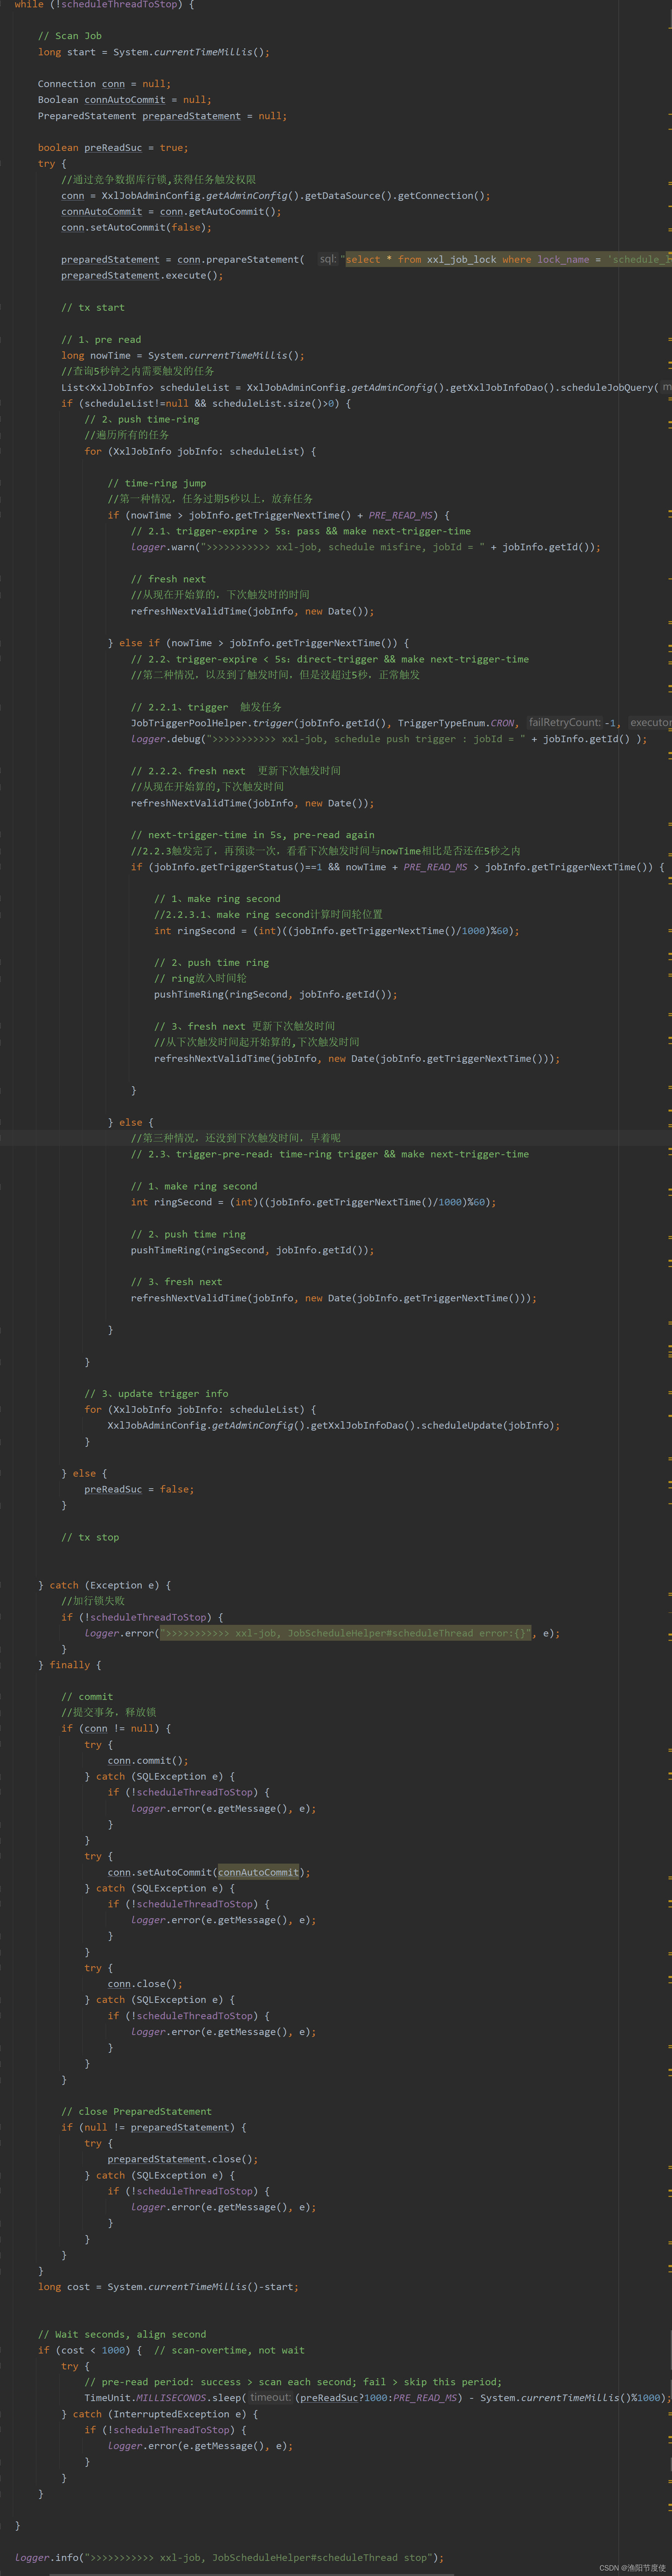Click 'else if (nowTime > jobInfo.getTriggerNextTime())' line
The image size is (672, 2576).
click(258, 644)
